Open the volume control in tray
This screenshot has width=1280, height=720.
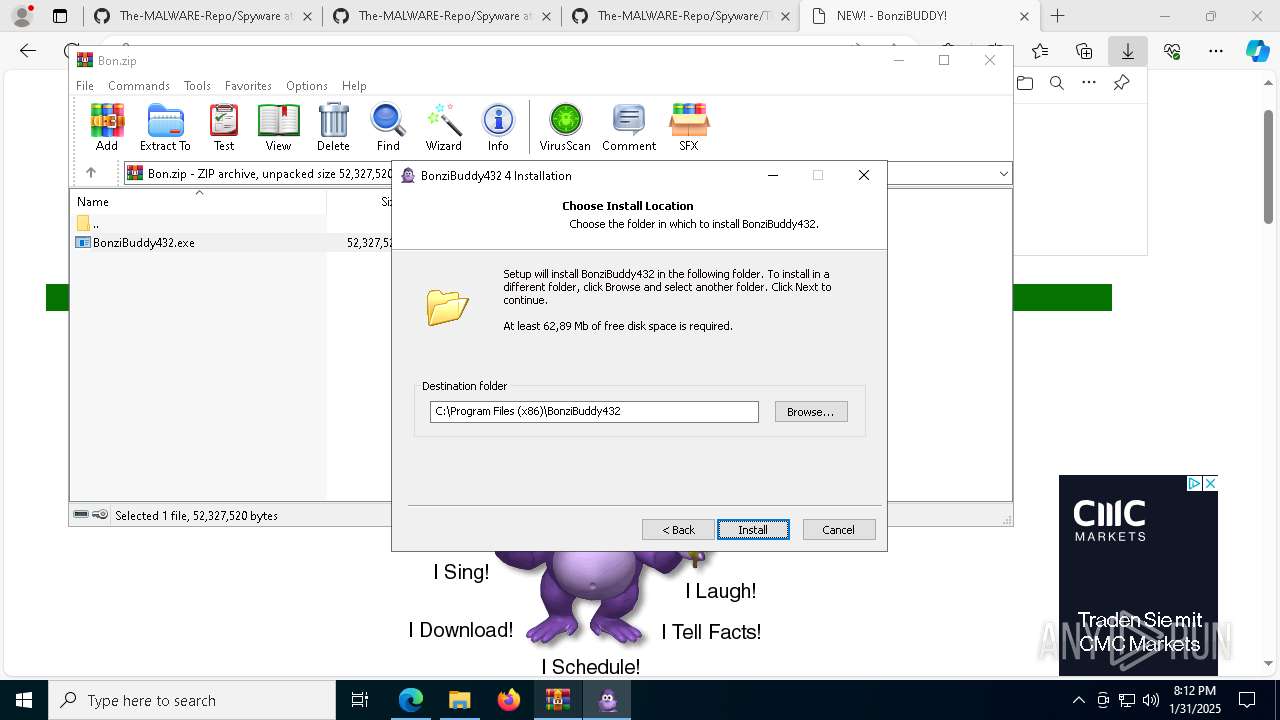click(x=1151, y=700)
